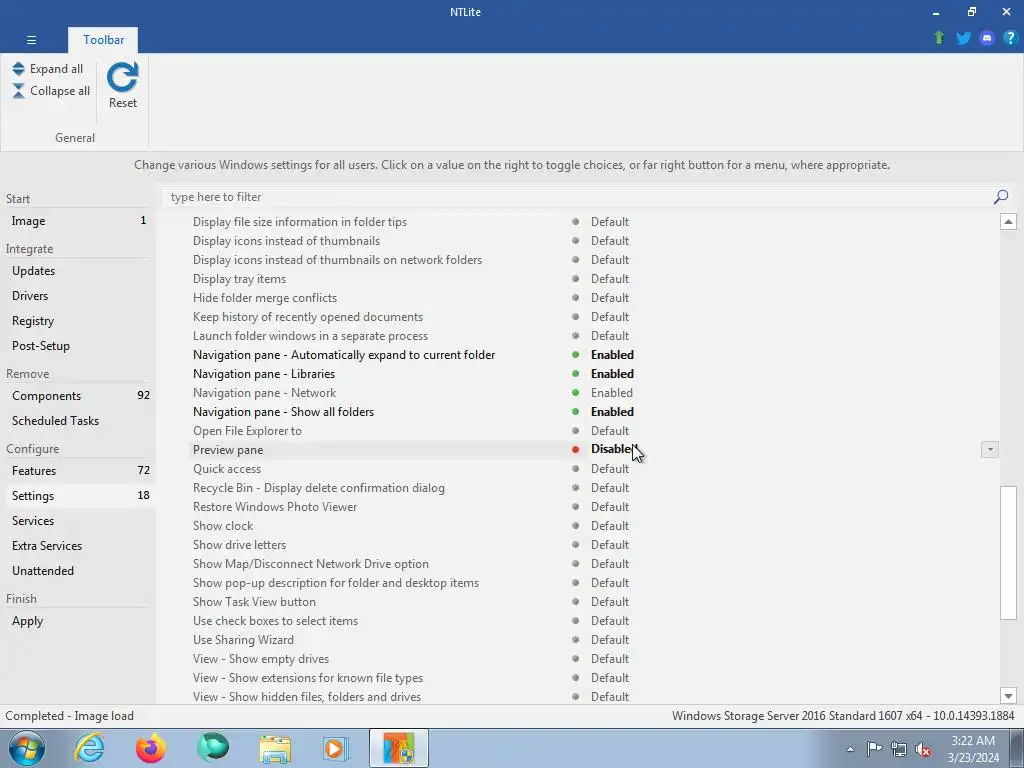Toggle Show clock Default value
This screenshot has height=768, width=1024.
pyautogui.click(x=609, y=526)
